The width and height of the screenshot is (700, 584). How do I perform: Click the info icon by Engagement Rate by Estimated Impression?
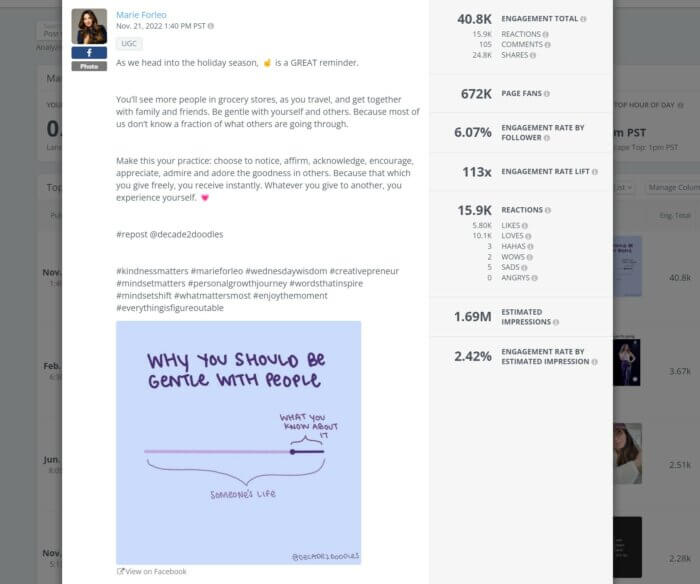pos(595,362)
